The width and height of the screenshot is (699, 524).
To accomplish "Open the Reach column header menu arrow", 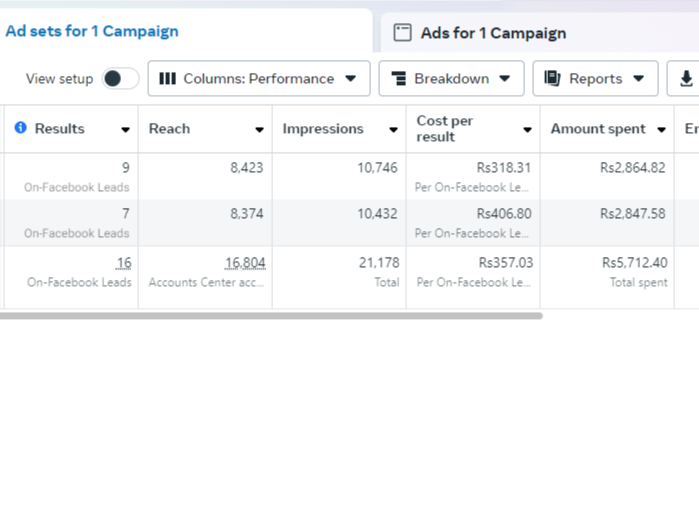I will click(x=259, y=130).
